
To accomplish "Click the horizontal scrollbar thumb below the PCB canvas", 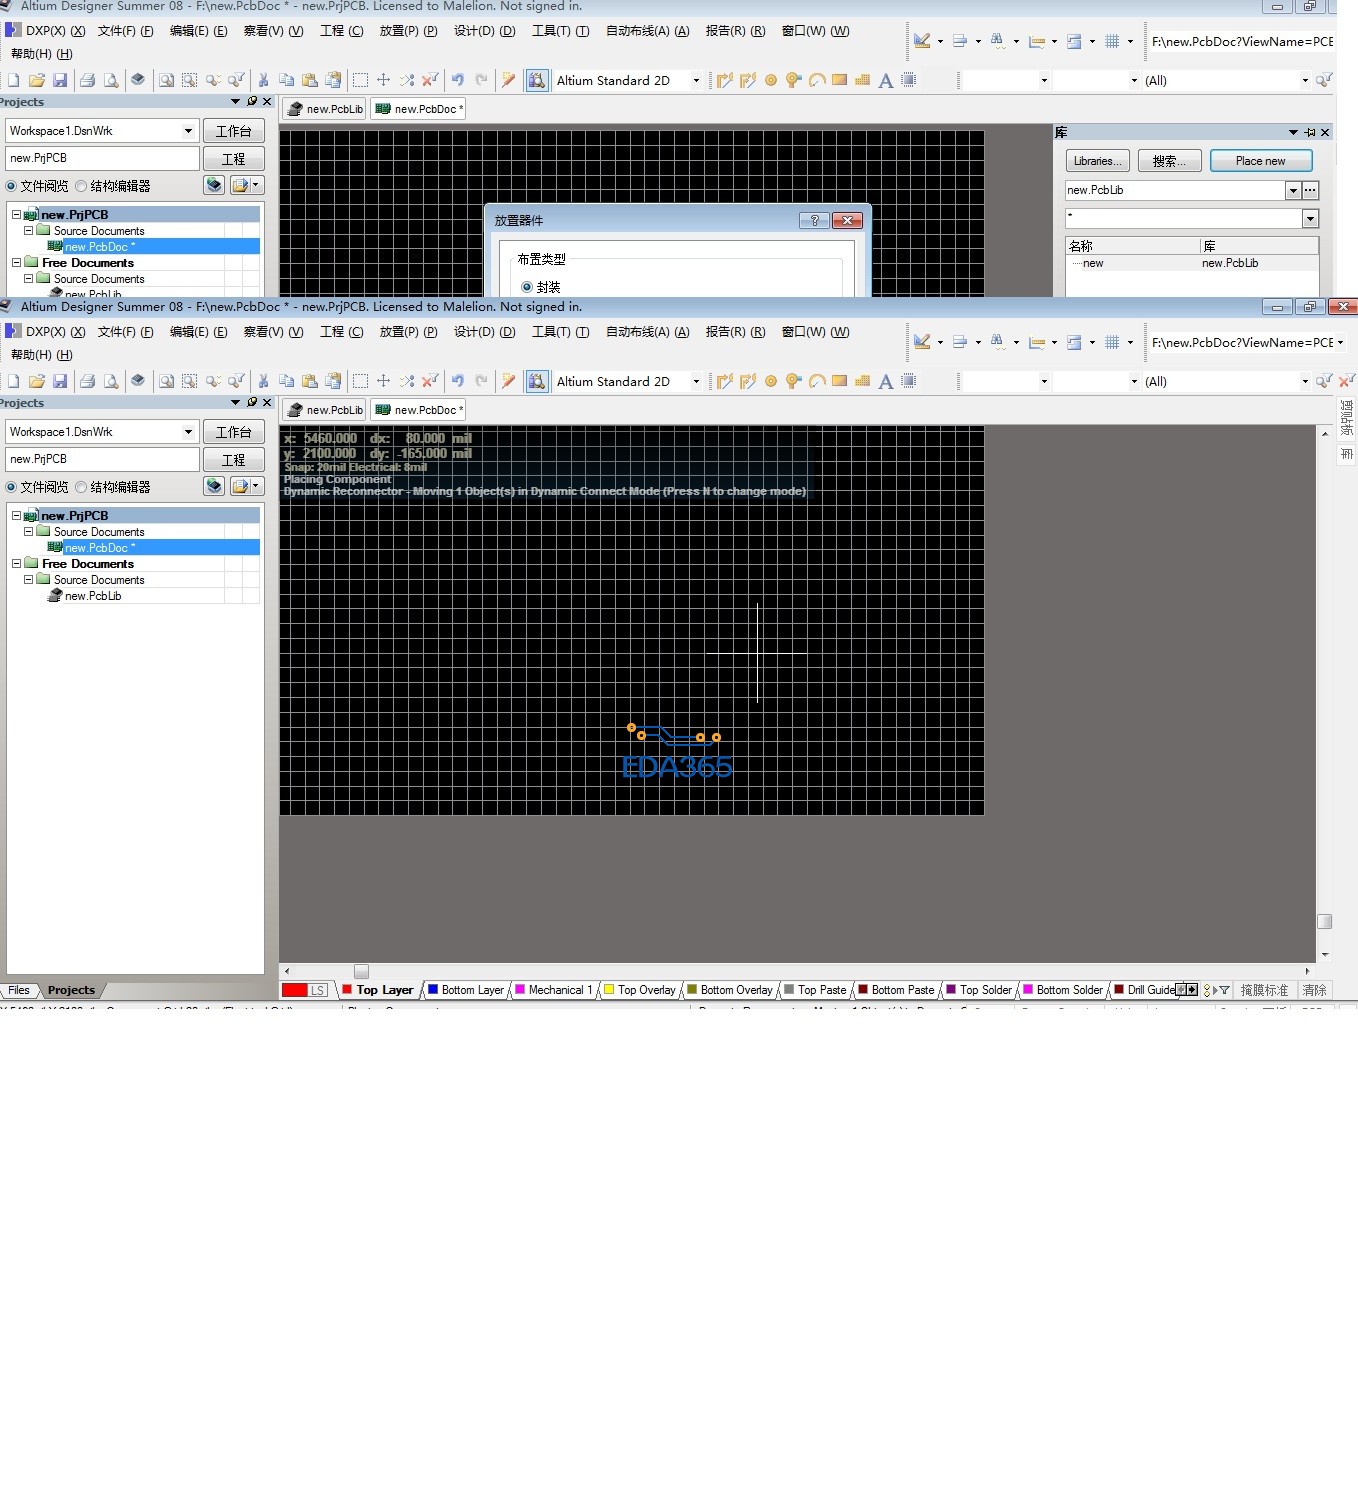I will (362, 971).
